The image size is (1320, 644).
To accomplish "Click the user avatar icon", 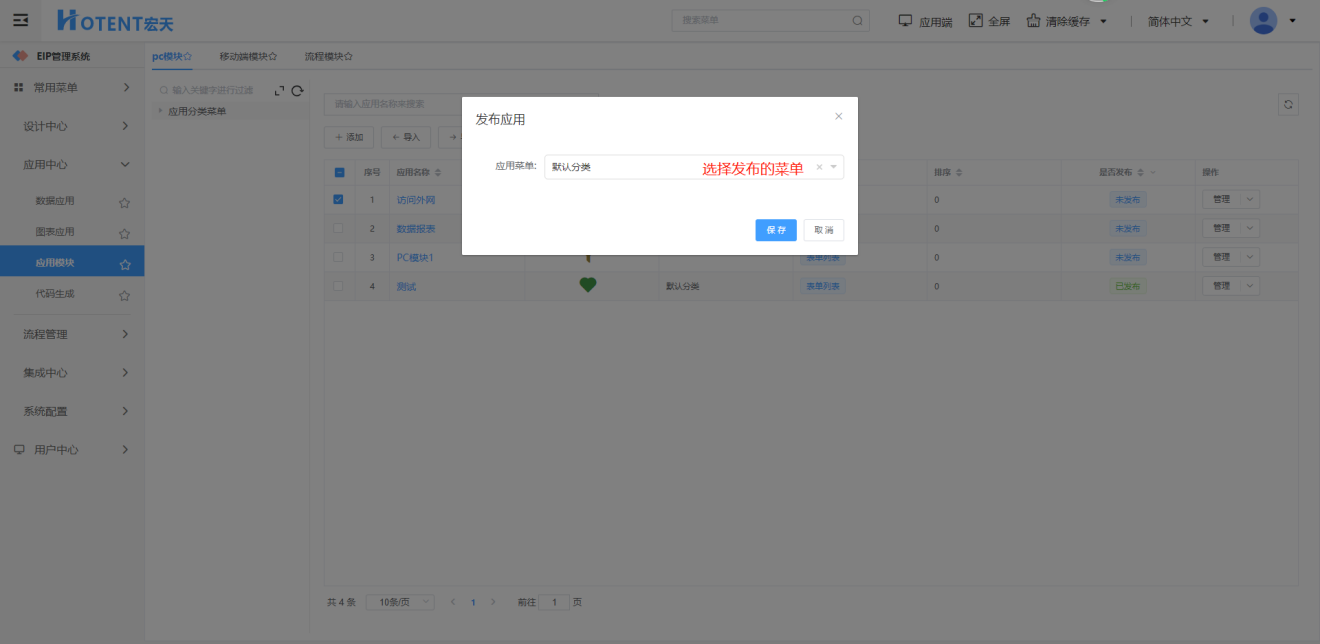I will pos(1263,21).
